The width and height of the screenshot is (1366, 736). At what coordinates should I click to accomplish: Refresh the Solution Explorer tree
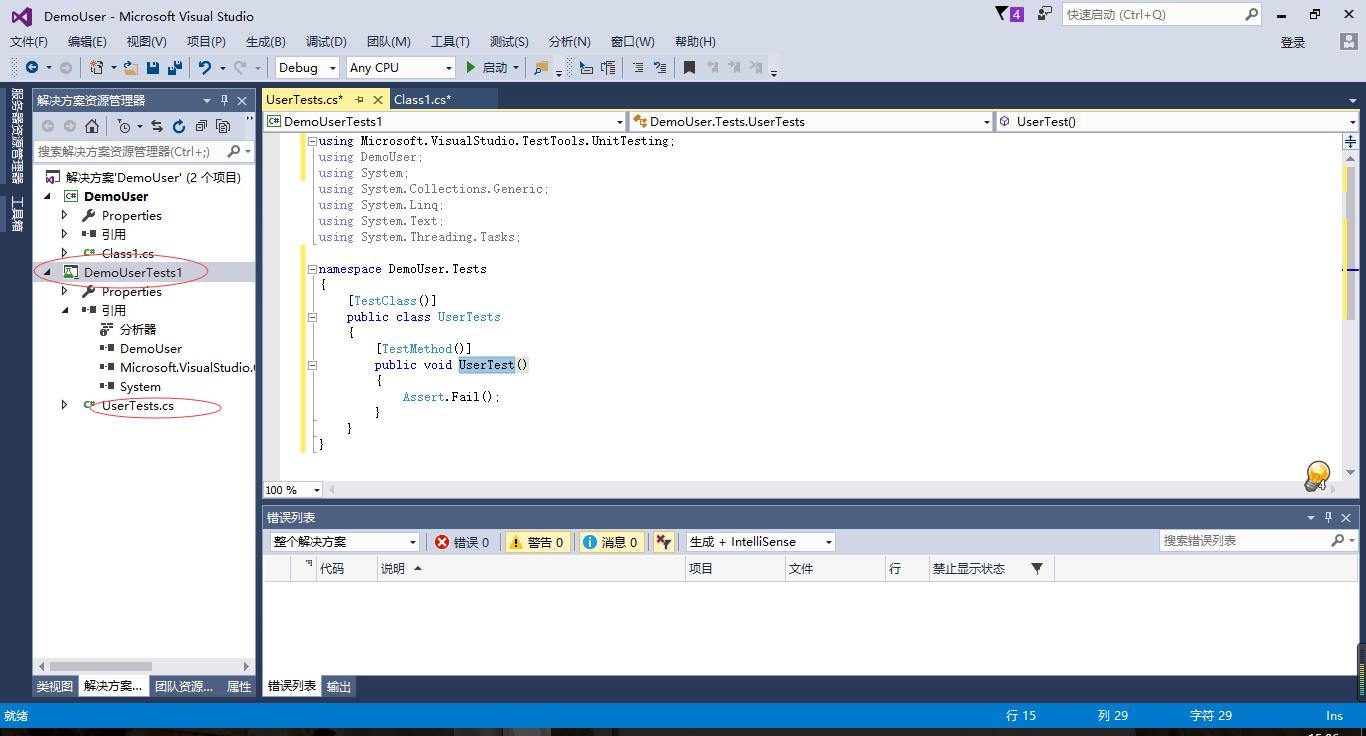click(179, 126)
